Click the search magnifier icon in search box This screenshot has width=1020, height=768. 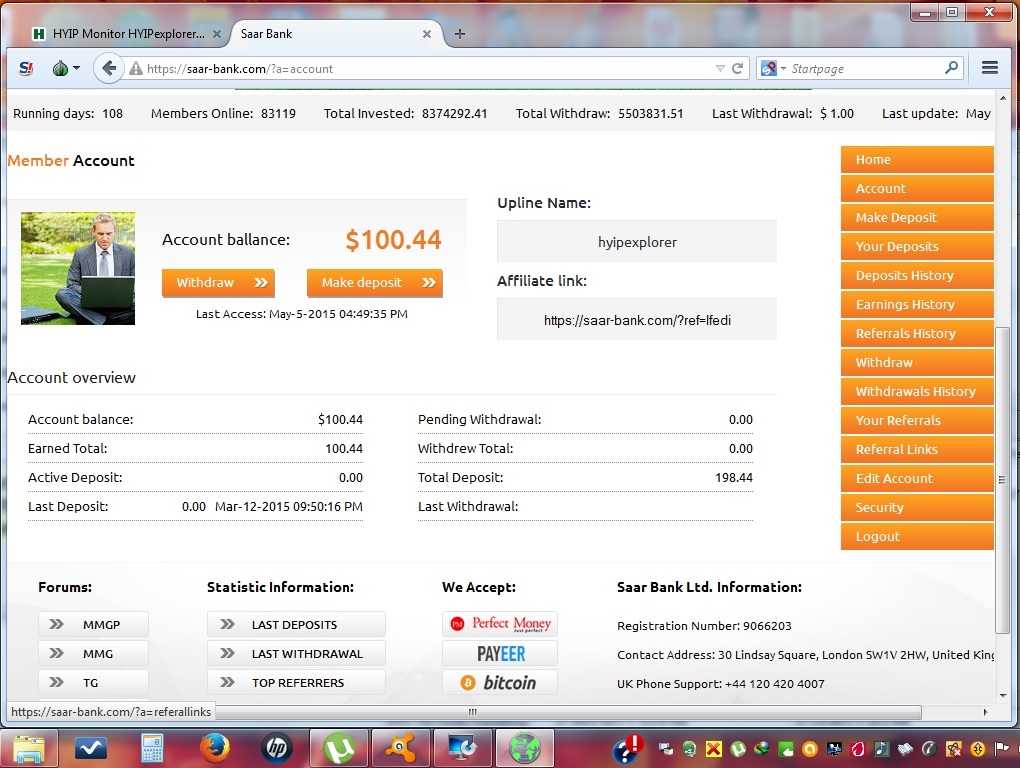(x=951, y=69)
